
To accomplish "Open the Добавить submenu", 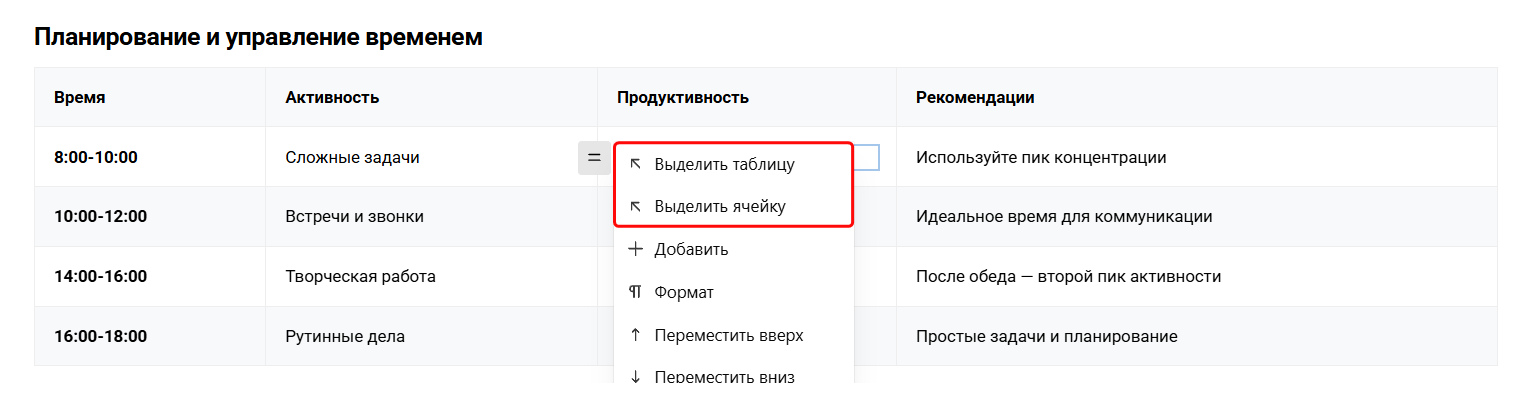I will click(x=734, y=249).
